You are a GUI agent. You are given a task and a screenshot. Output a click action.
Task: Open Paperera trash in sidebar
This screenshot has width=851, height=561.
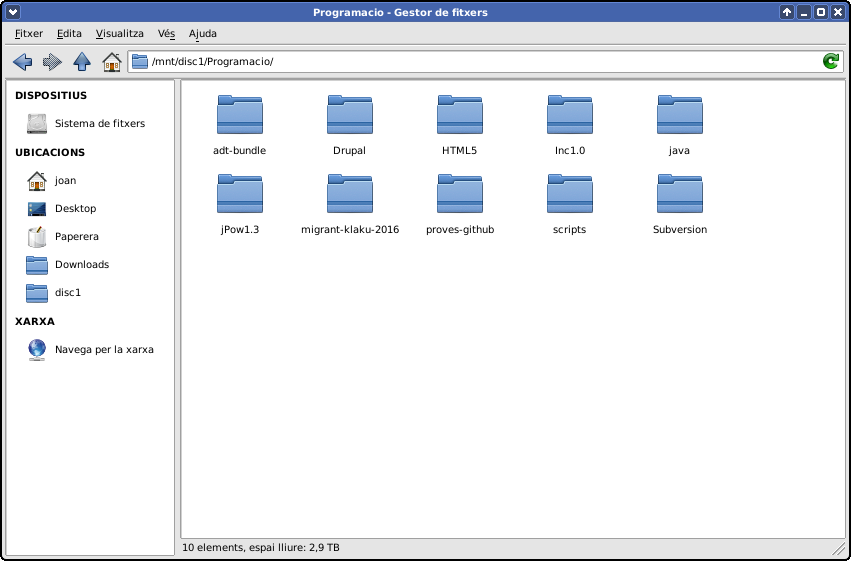[76, 237]
